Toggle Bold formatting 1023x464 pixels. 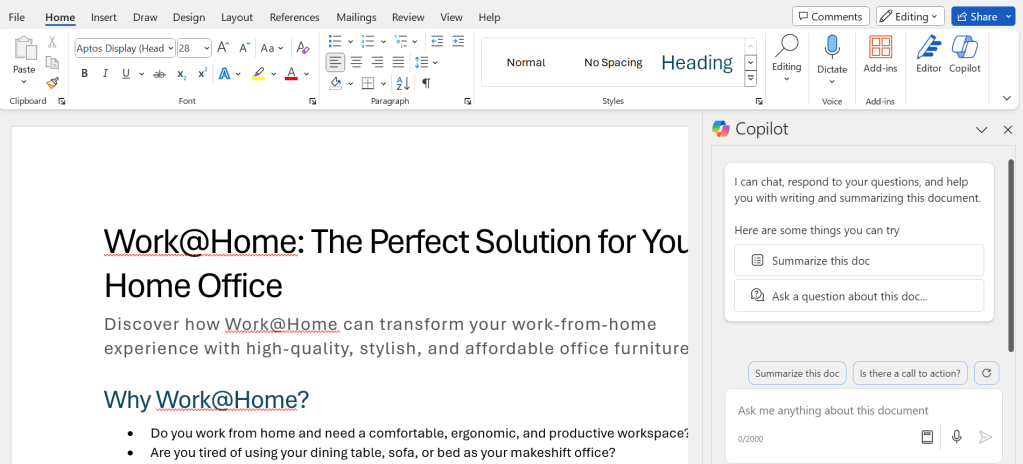84,74
